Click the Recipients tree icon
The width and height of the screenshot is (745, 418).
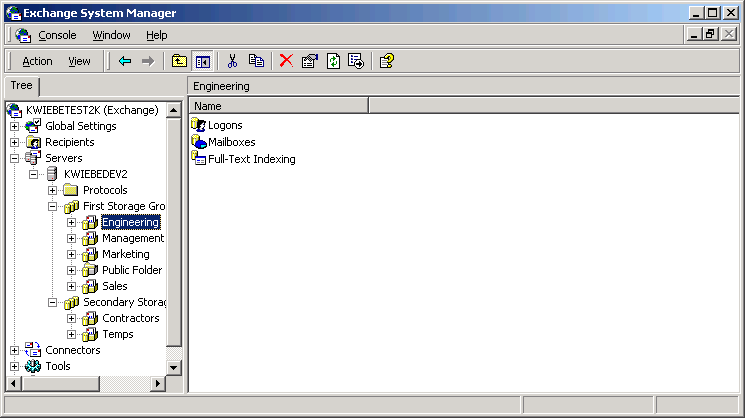(33, 142)
